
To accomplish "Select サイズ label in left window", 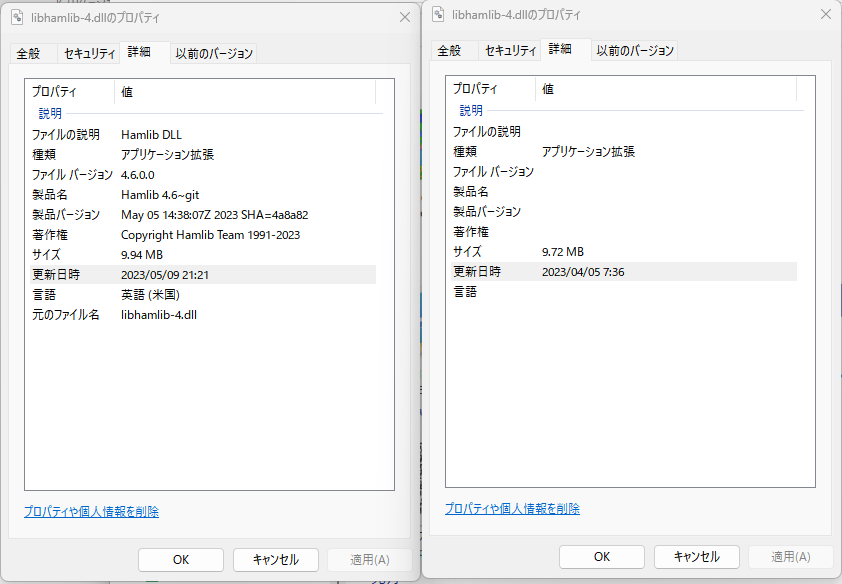I will 46,255.
